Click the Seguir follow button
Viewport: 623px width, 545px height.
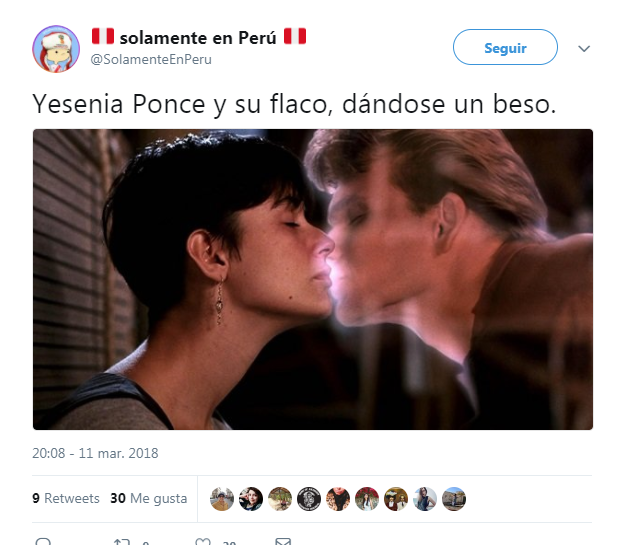505,47
